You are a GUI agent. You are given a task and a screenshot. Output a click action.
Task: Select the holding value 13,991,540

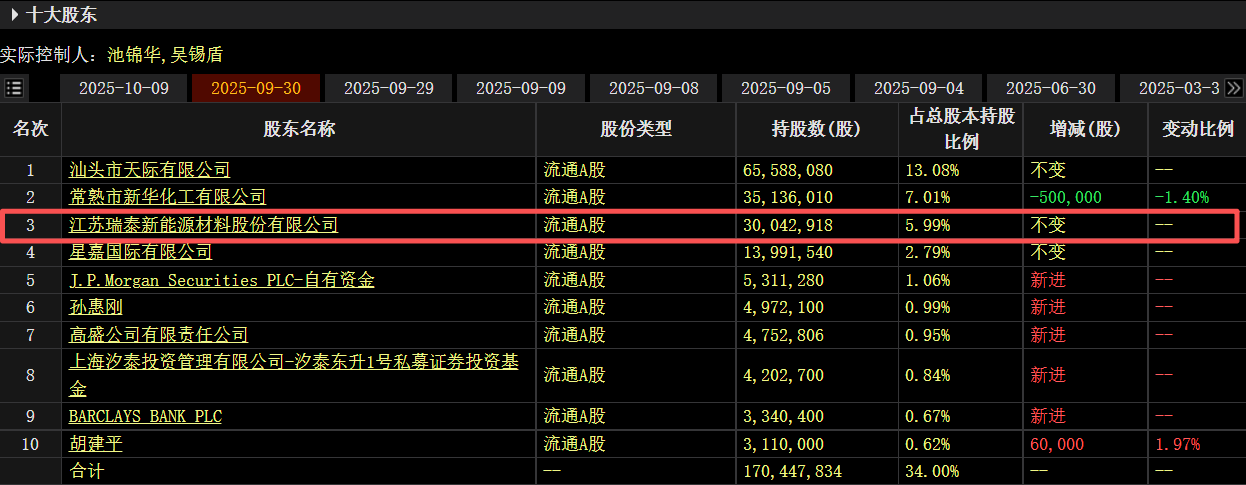tap(788, 252)
